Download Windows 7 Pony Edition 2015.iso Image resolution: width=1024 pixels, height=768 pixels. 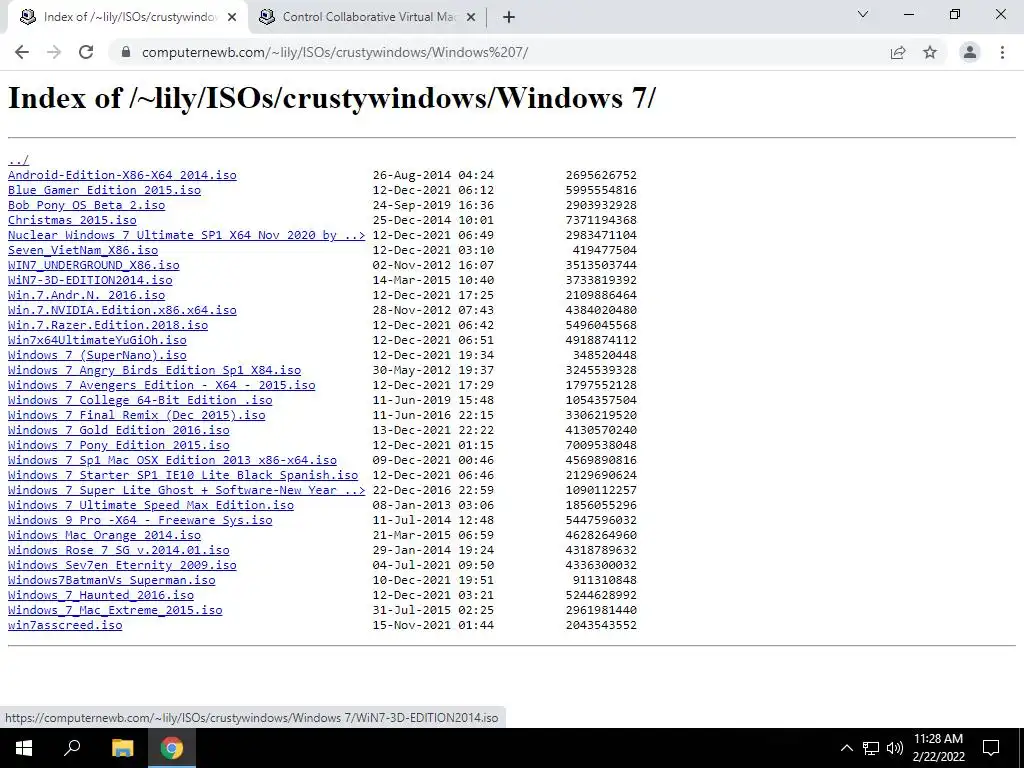click(x=119, y=445)
